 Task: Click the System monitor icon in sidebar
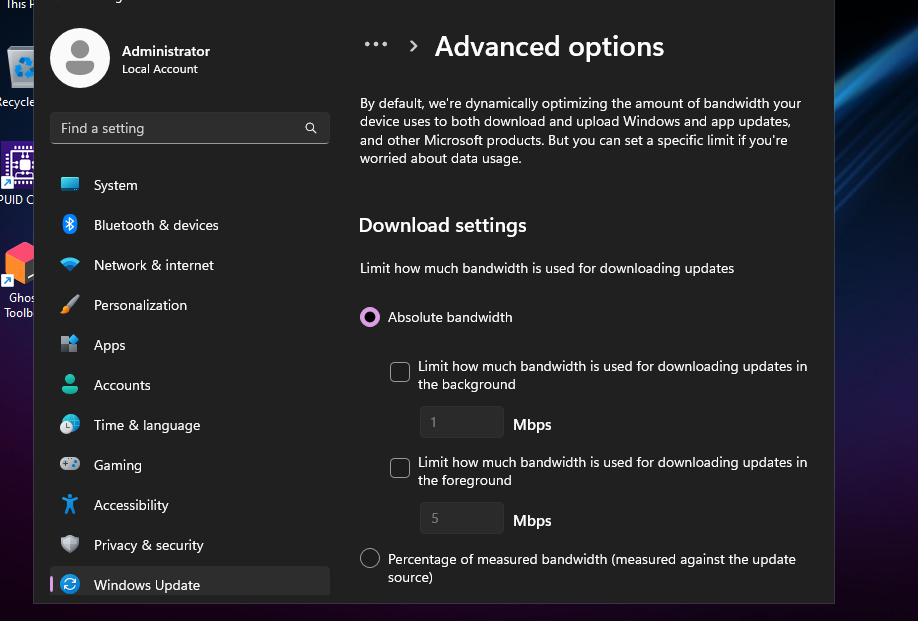(70, 185)
